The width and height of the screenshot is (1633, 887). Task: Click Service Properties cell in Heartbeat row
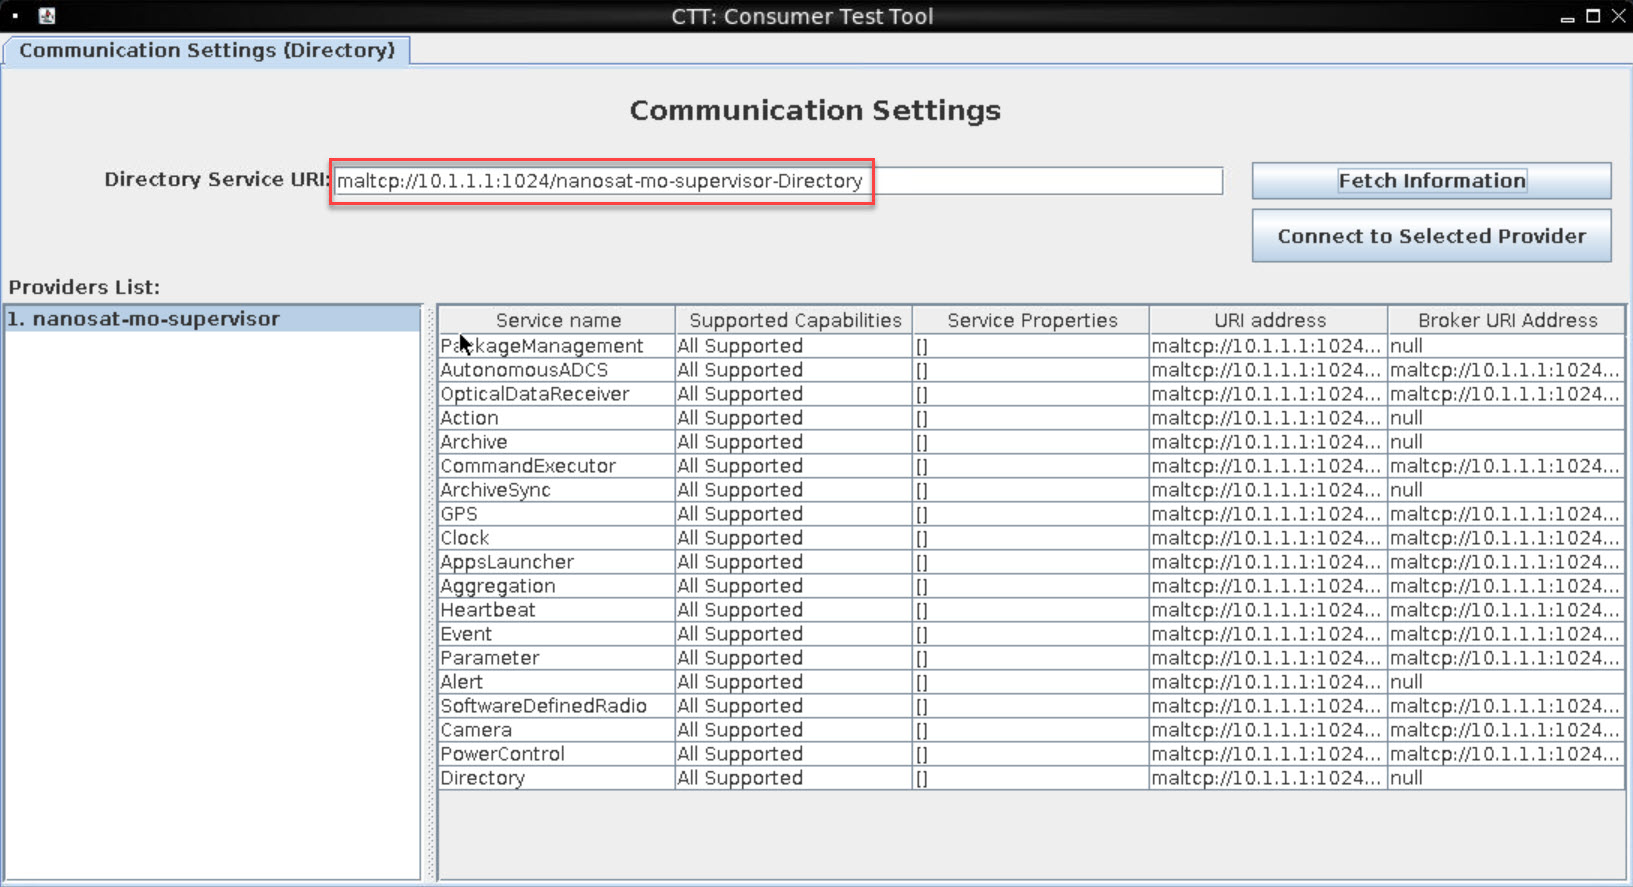[x=1031, y=610]
